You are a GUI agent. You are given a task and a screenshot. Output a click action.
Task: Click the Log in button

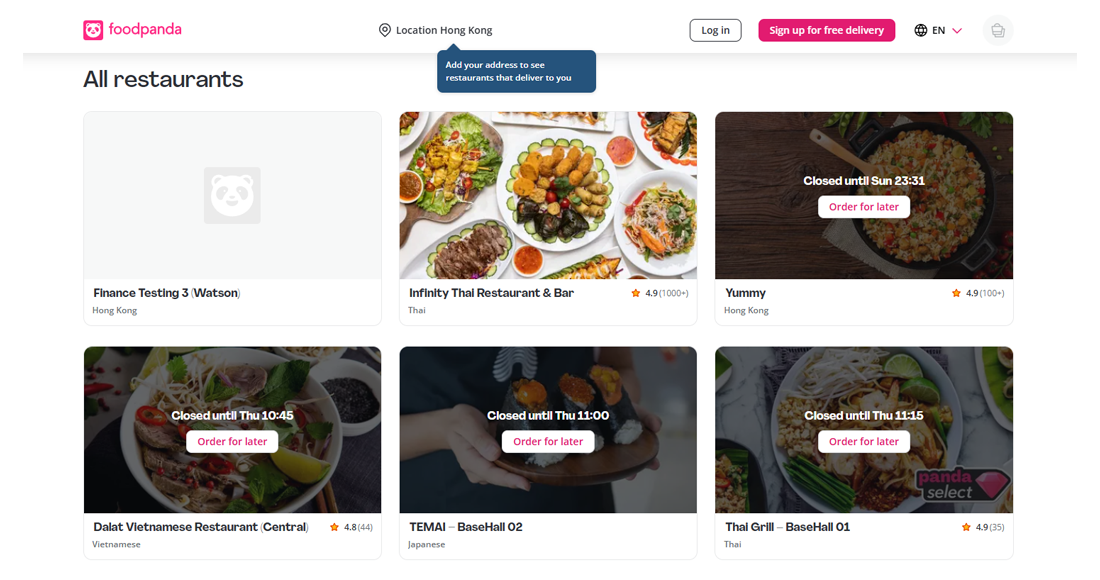(x=715, y=30)
